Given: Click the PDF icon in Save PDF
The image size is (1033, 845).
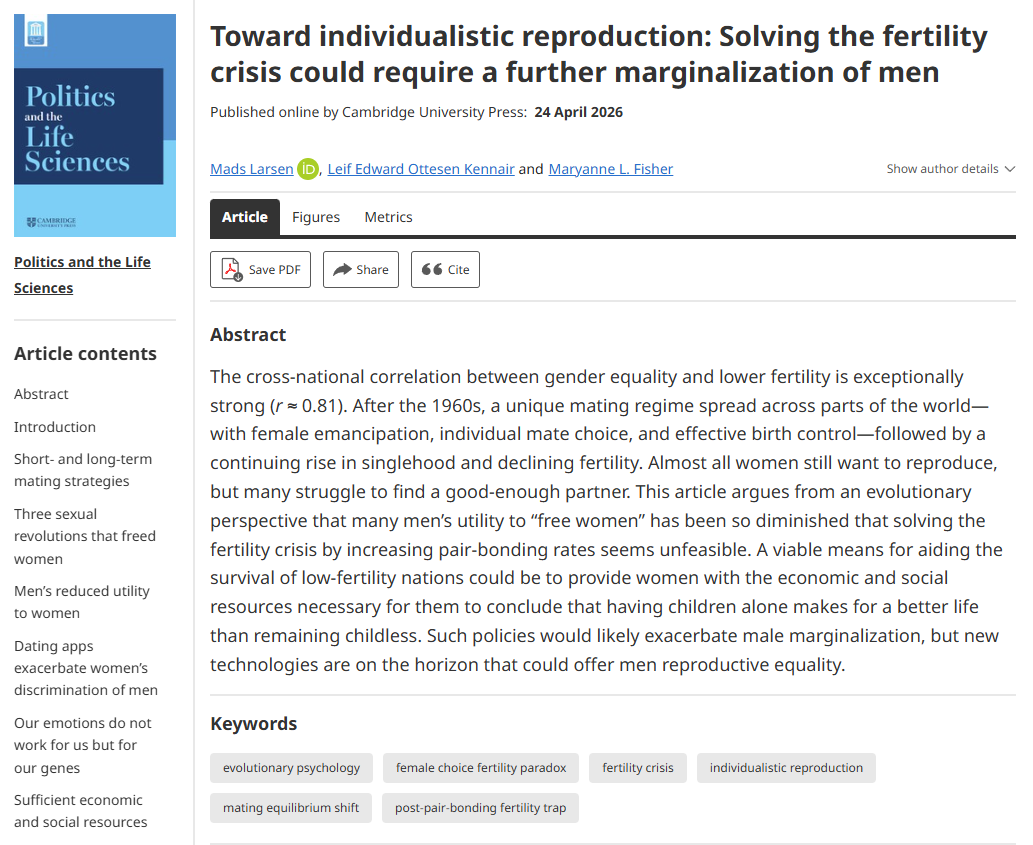Looking at the screenshot, I should pos(231,269).
